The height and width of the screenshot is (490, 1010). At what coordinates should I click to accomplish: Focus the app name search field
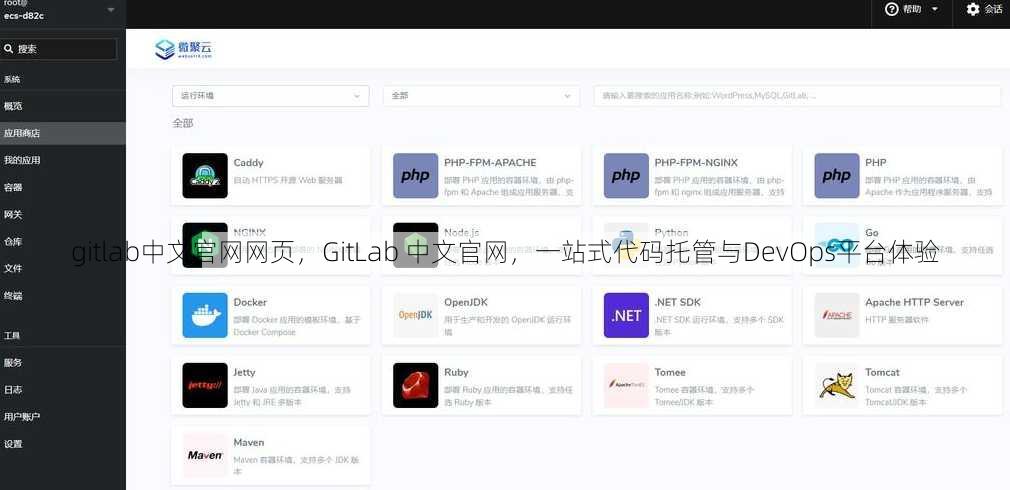797,96
